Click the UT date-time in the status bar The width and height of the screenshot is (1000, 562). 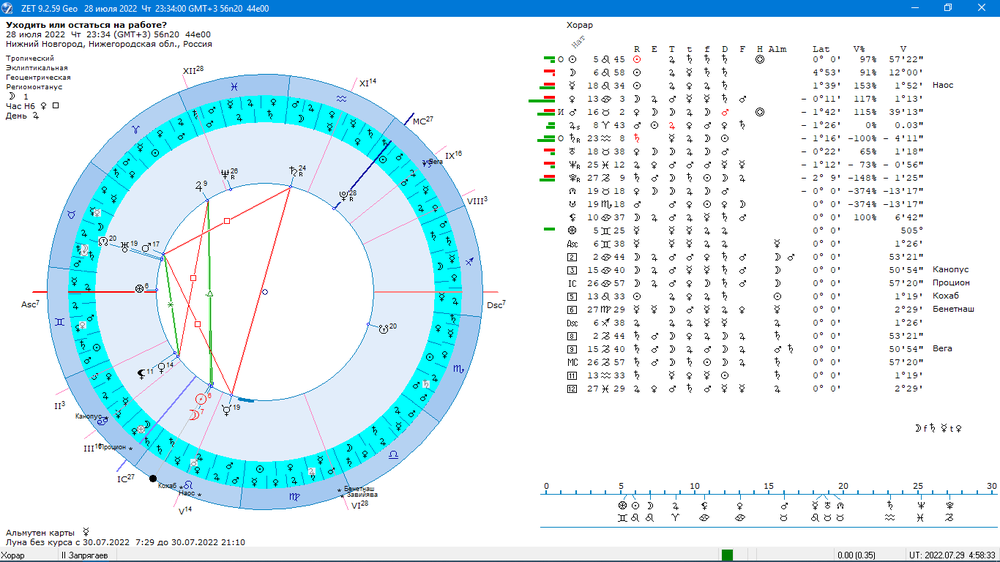coord(952,556)
